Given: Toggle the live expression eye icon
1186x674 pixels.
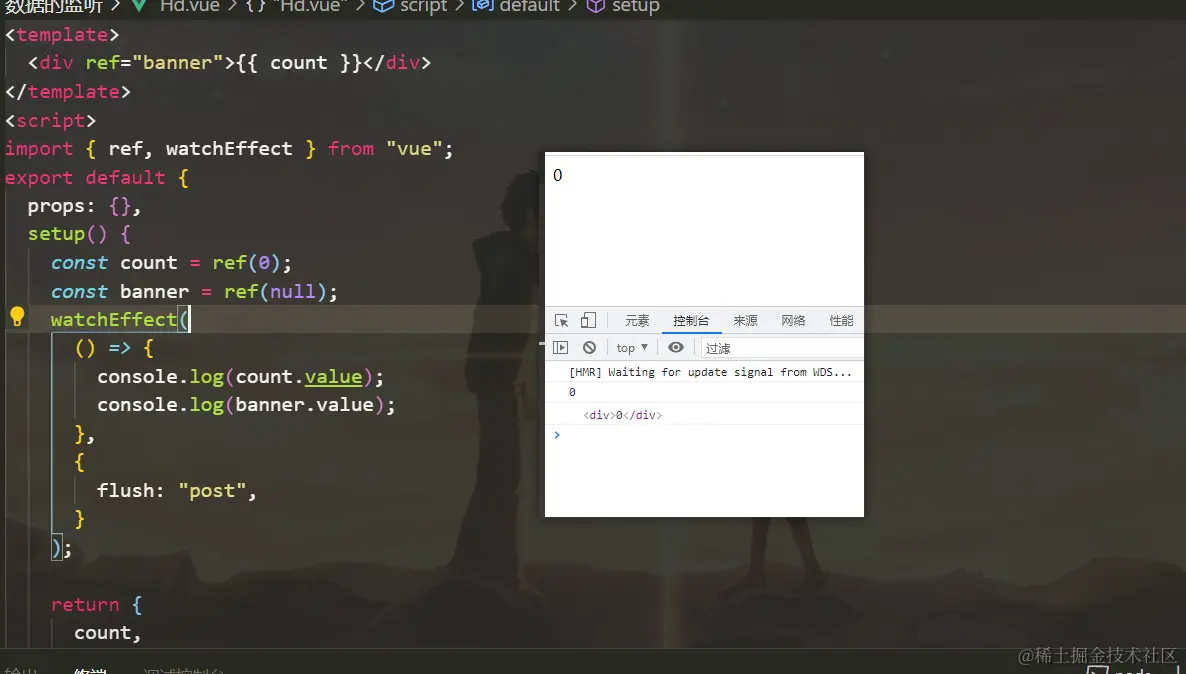Looking at the screenshot, I should [x=676, y=347].
